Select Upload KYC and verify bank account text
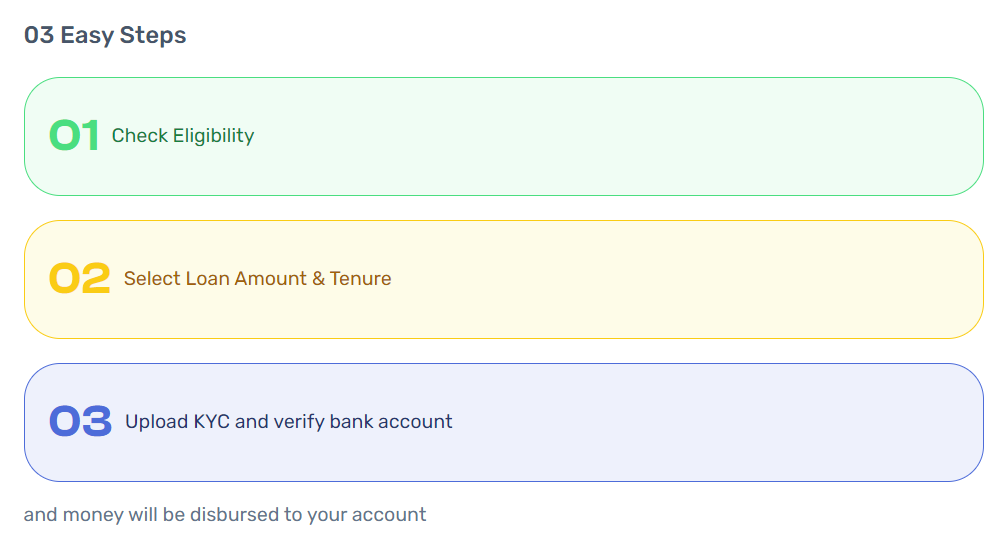Viewport: 1002px width, 544px height. coord(289,421)
